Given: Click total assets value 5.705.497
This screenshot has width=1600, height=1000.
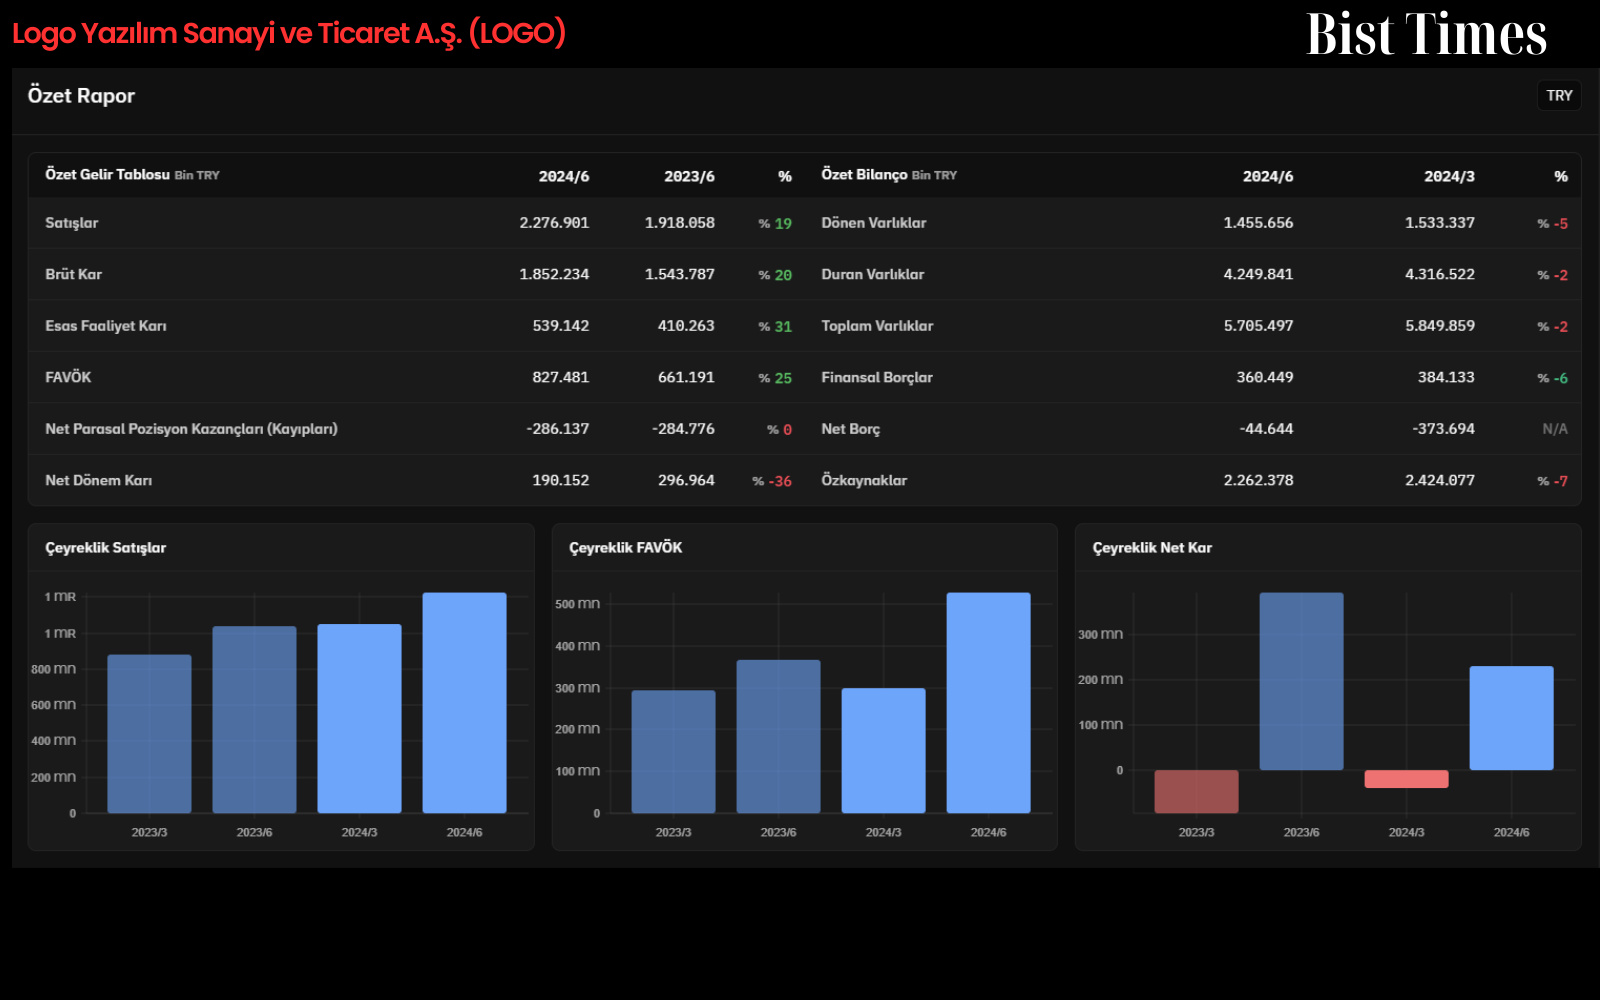Looking at the screenshot, I should [1258, 326].
